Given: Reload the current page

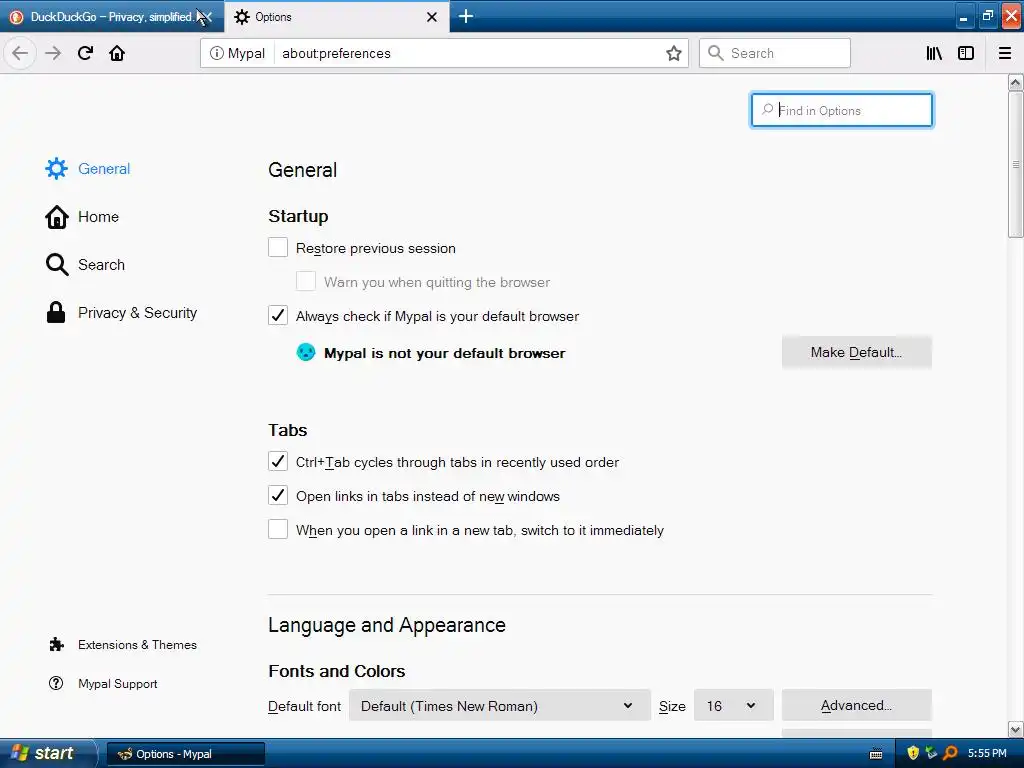Looking at the screenshot, I should pyautogui.click(x=86, y=53).
